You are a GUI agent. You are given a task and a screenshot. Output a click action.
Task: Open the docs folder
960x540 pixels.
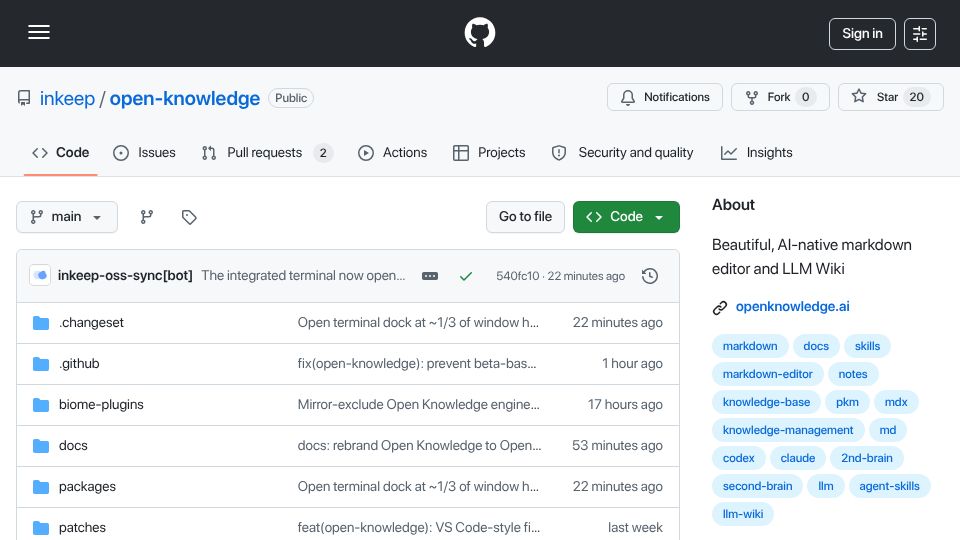[x=73, y=446]
